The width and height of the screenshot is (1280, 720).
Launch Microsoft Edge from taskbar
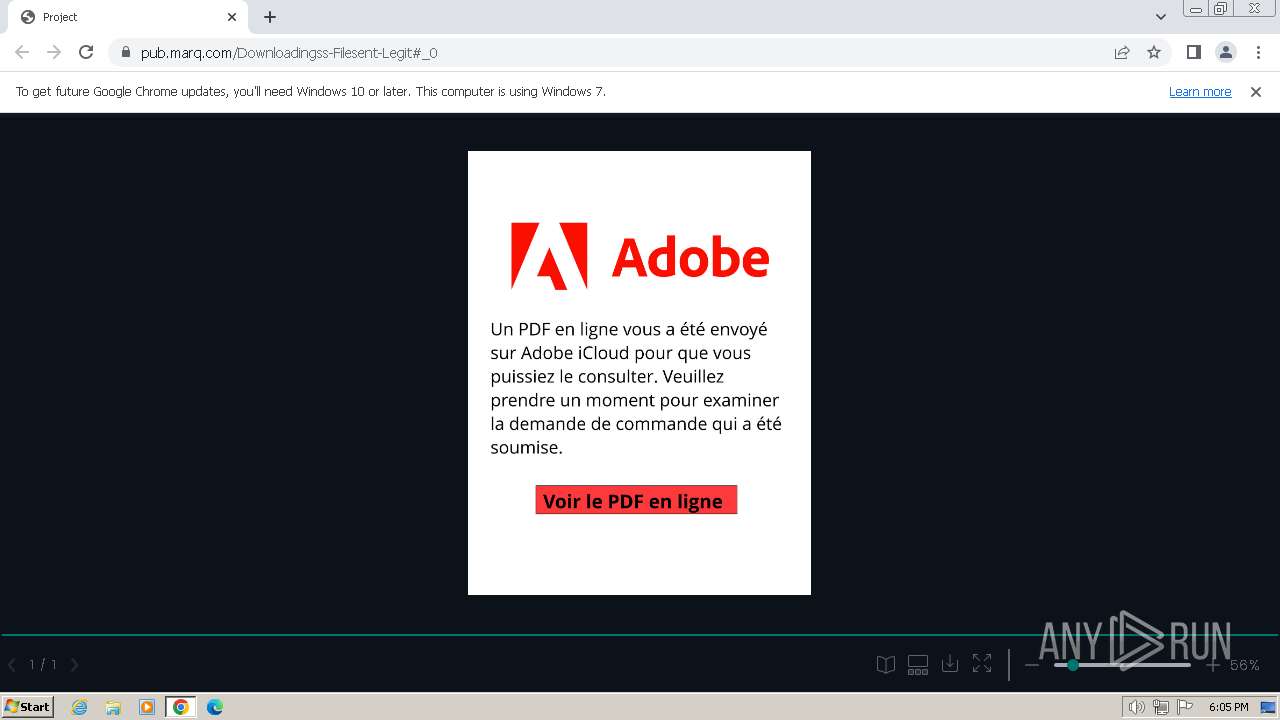pos(215,707)
